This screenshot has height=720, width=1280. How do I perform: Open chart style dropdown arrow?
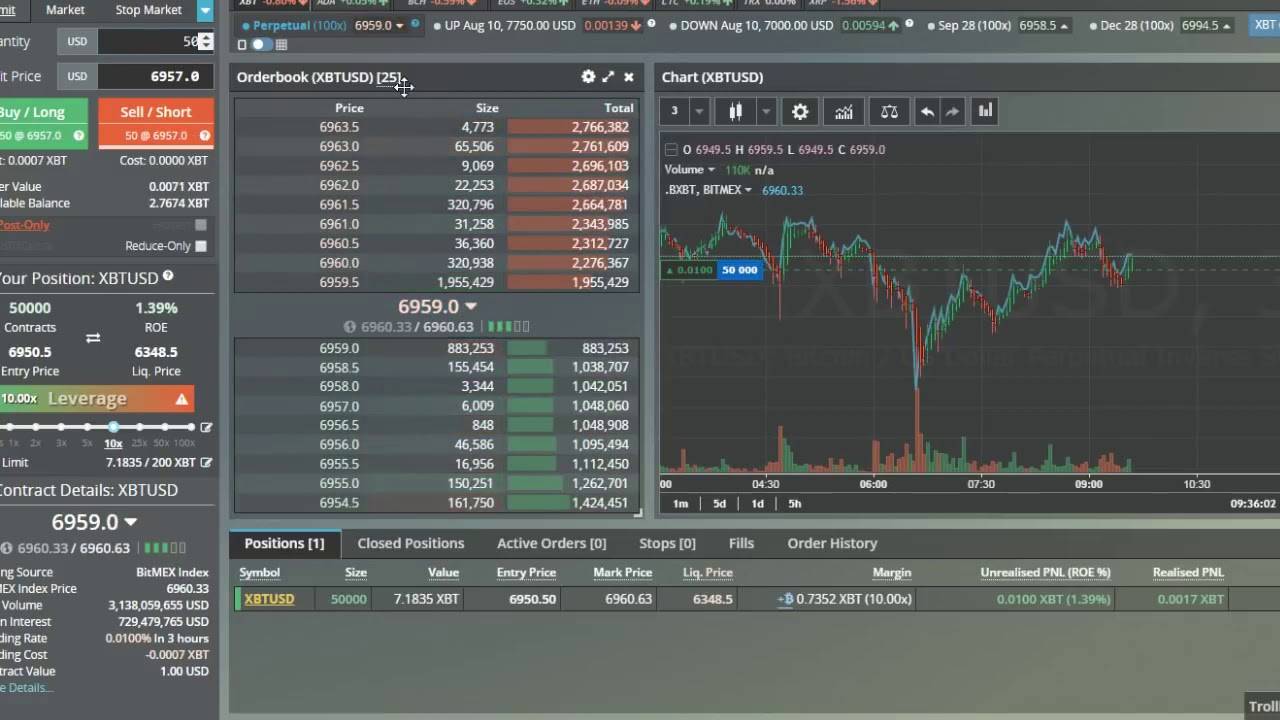tap(766, 112)
